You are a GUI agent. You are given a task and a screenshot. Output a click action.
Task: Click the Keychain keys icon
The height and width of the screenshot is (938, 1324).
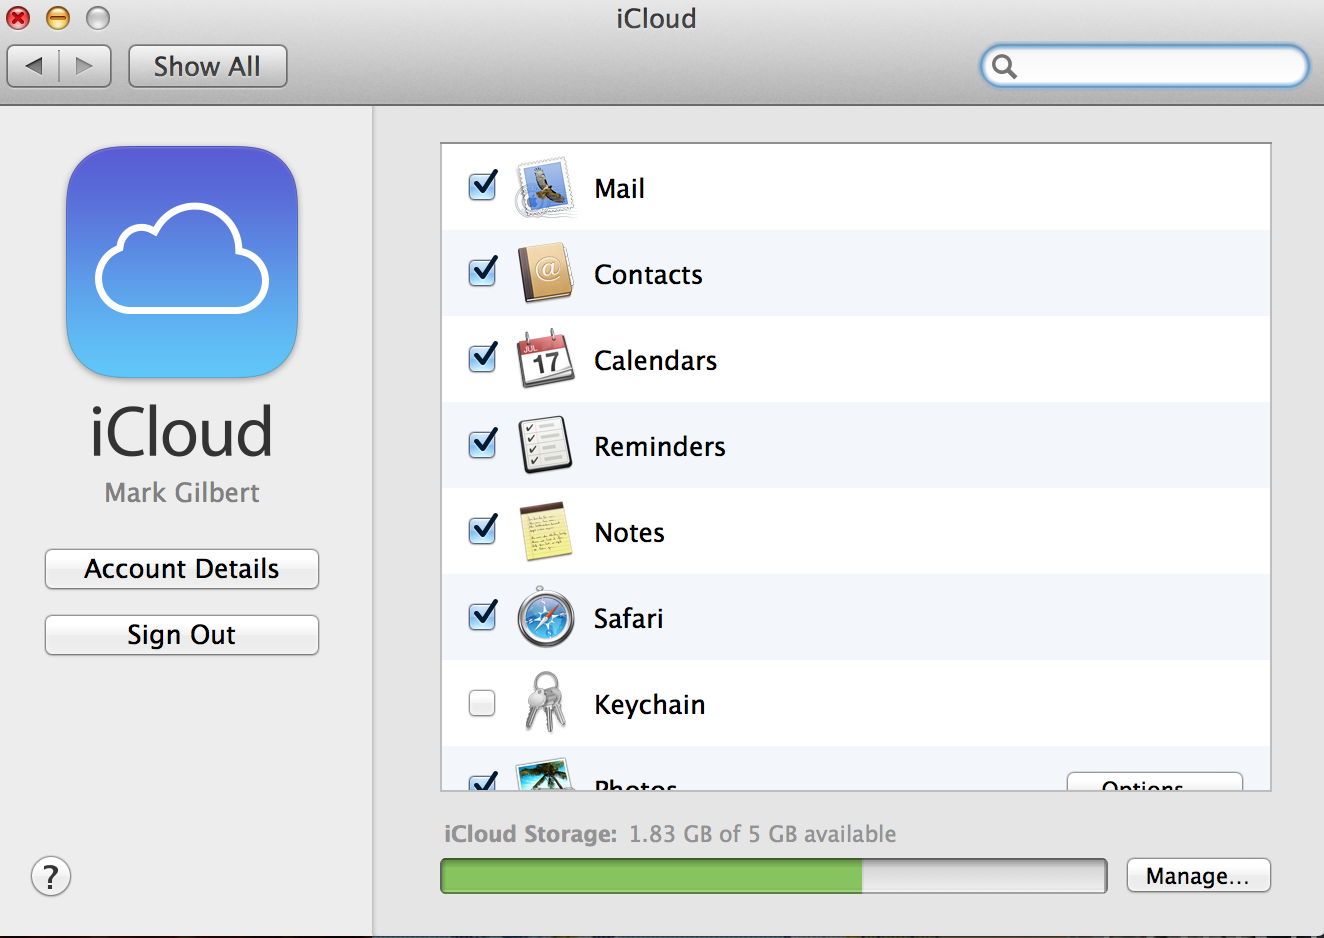pos(545,702)
